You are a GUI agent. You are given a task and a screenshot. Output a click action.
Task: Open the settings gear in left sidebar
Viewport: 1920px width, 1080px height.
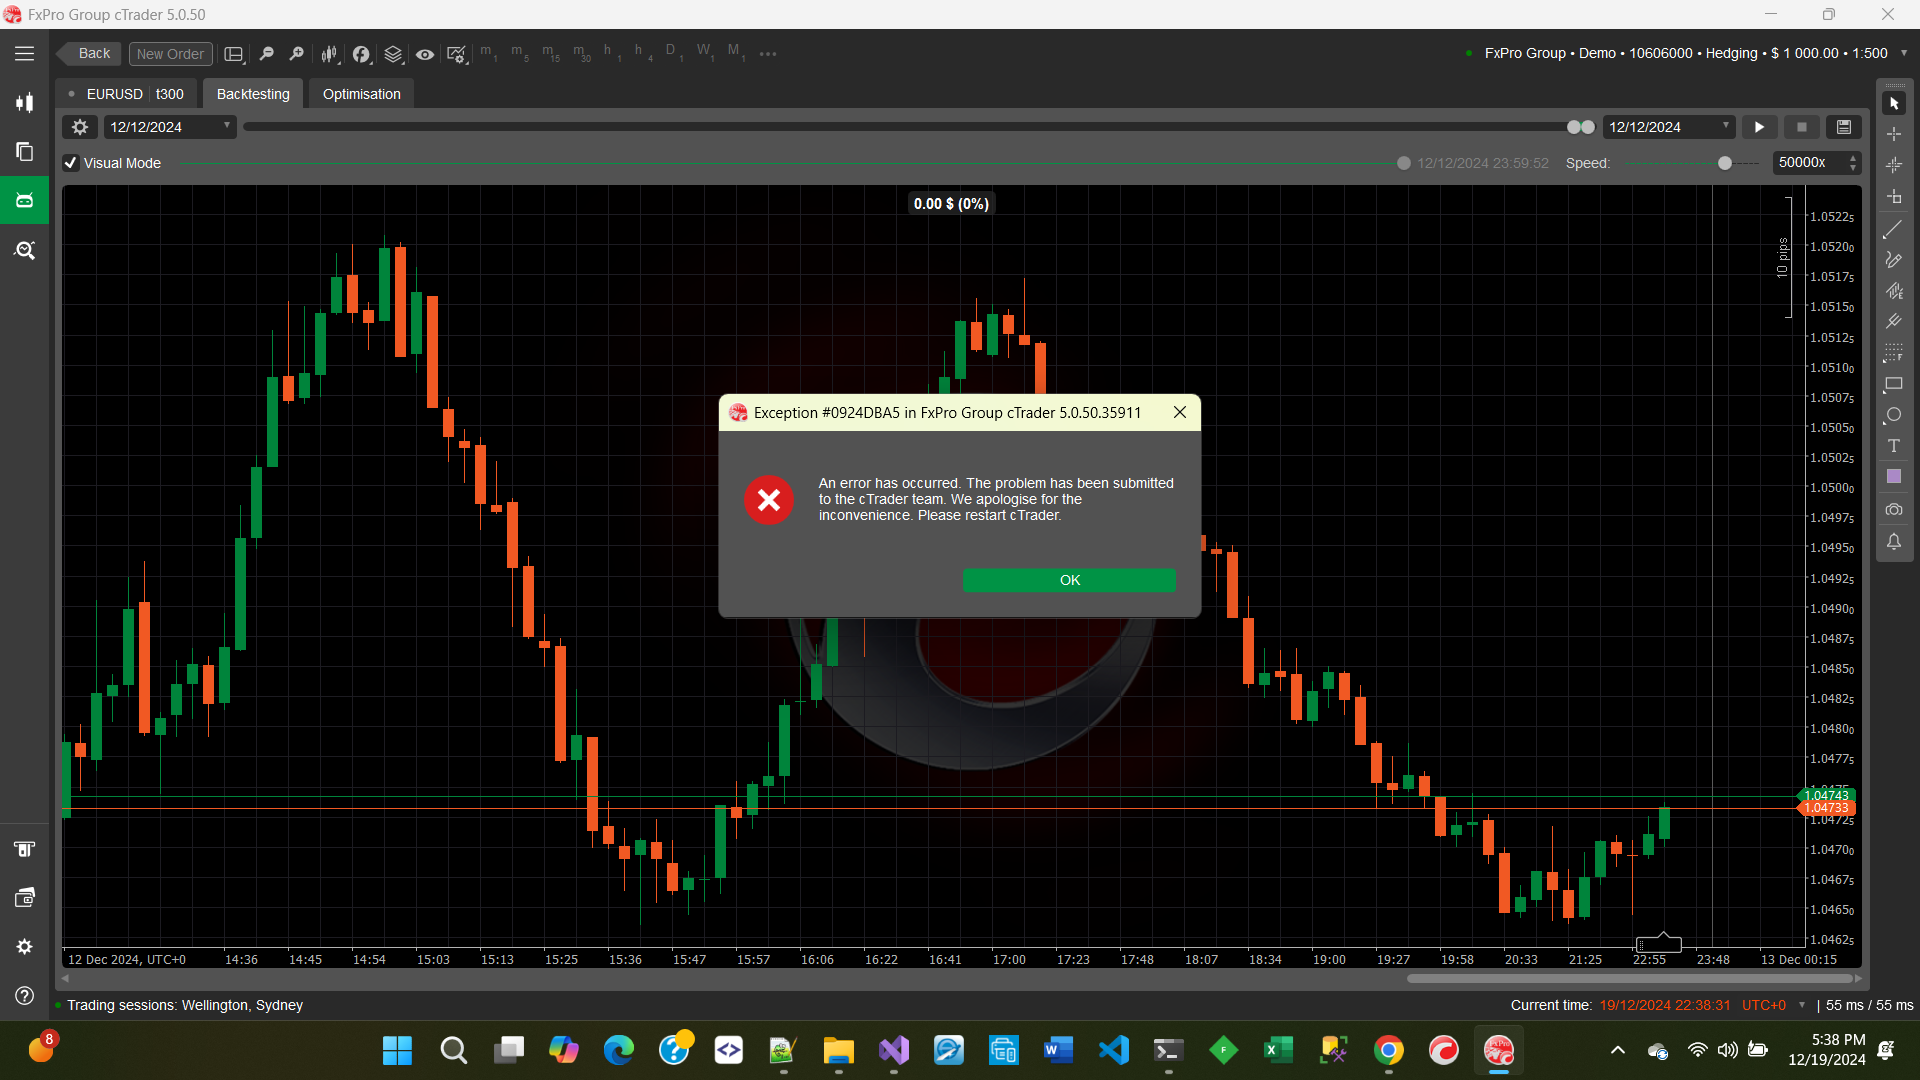pyautogui.click(x=25, y=946)
